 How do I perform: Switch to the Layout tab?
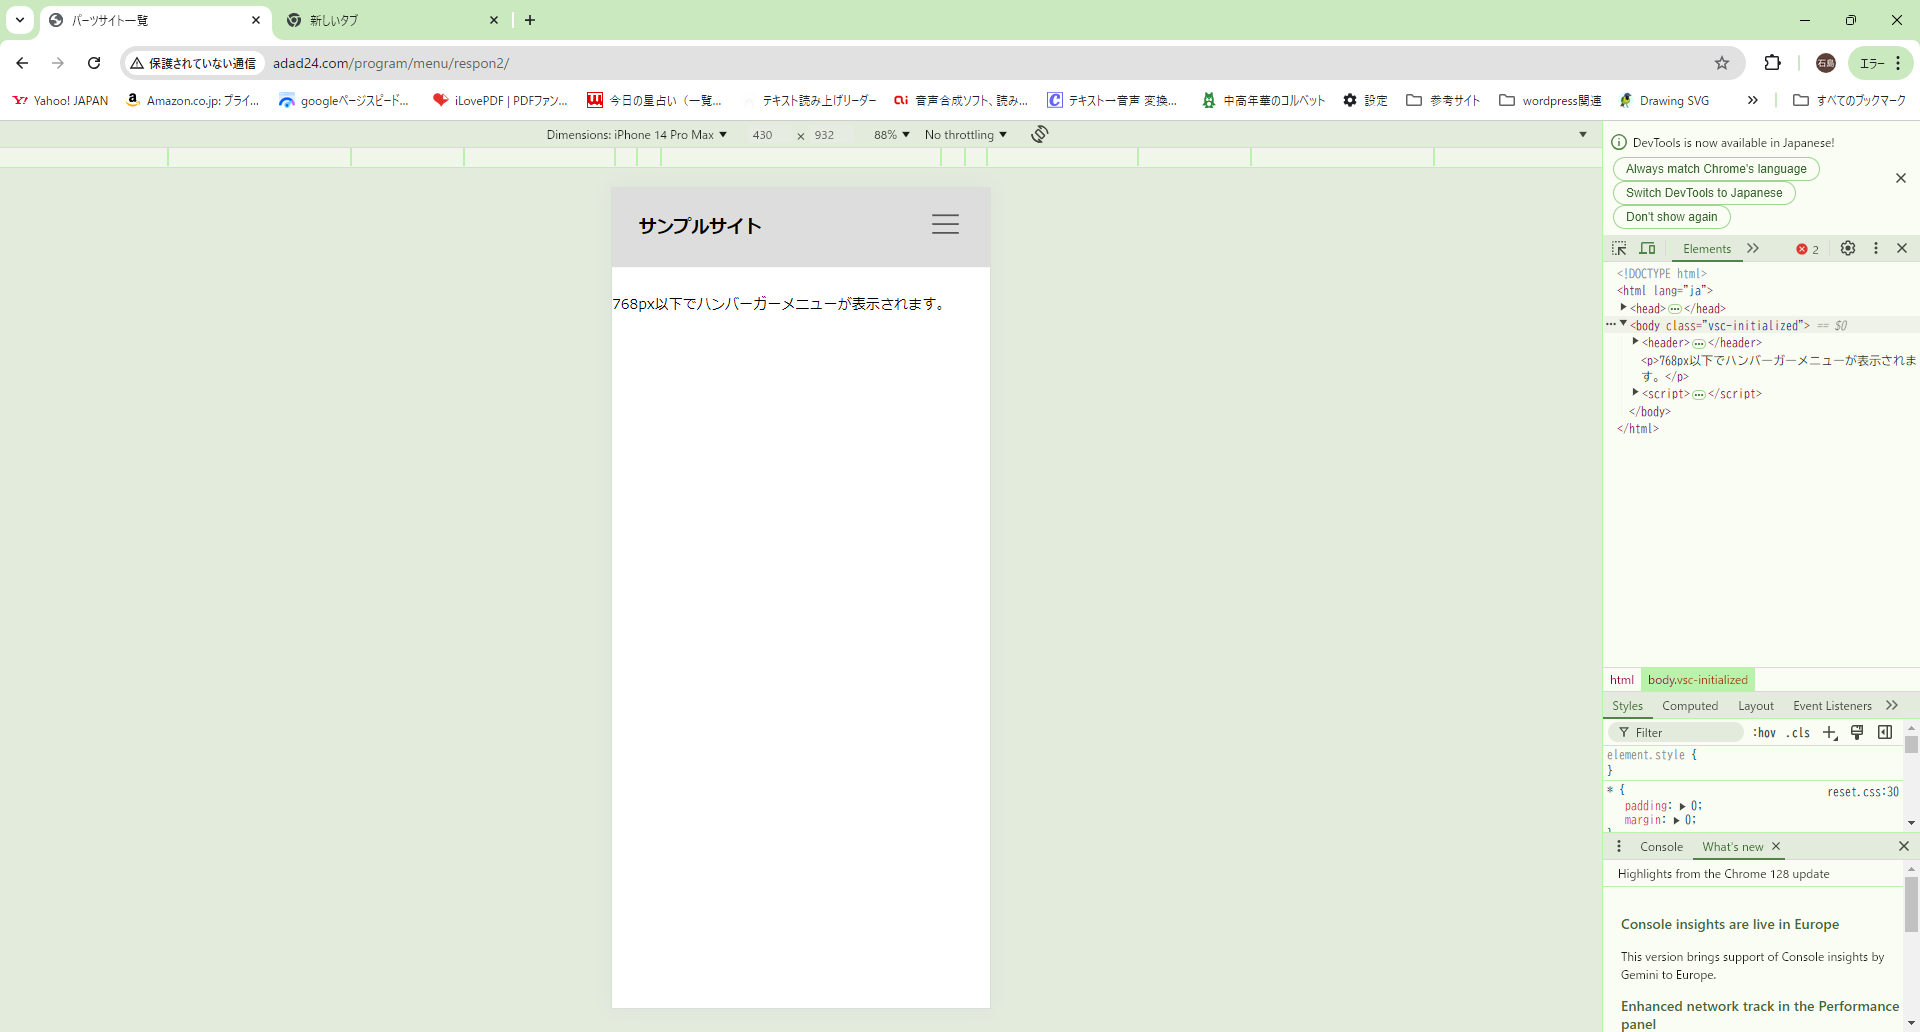[1756, 706]
